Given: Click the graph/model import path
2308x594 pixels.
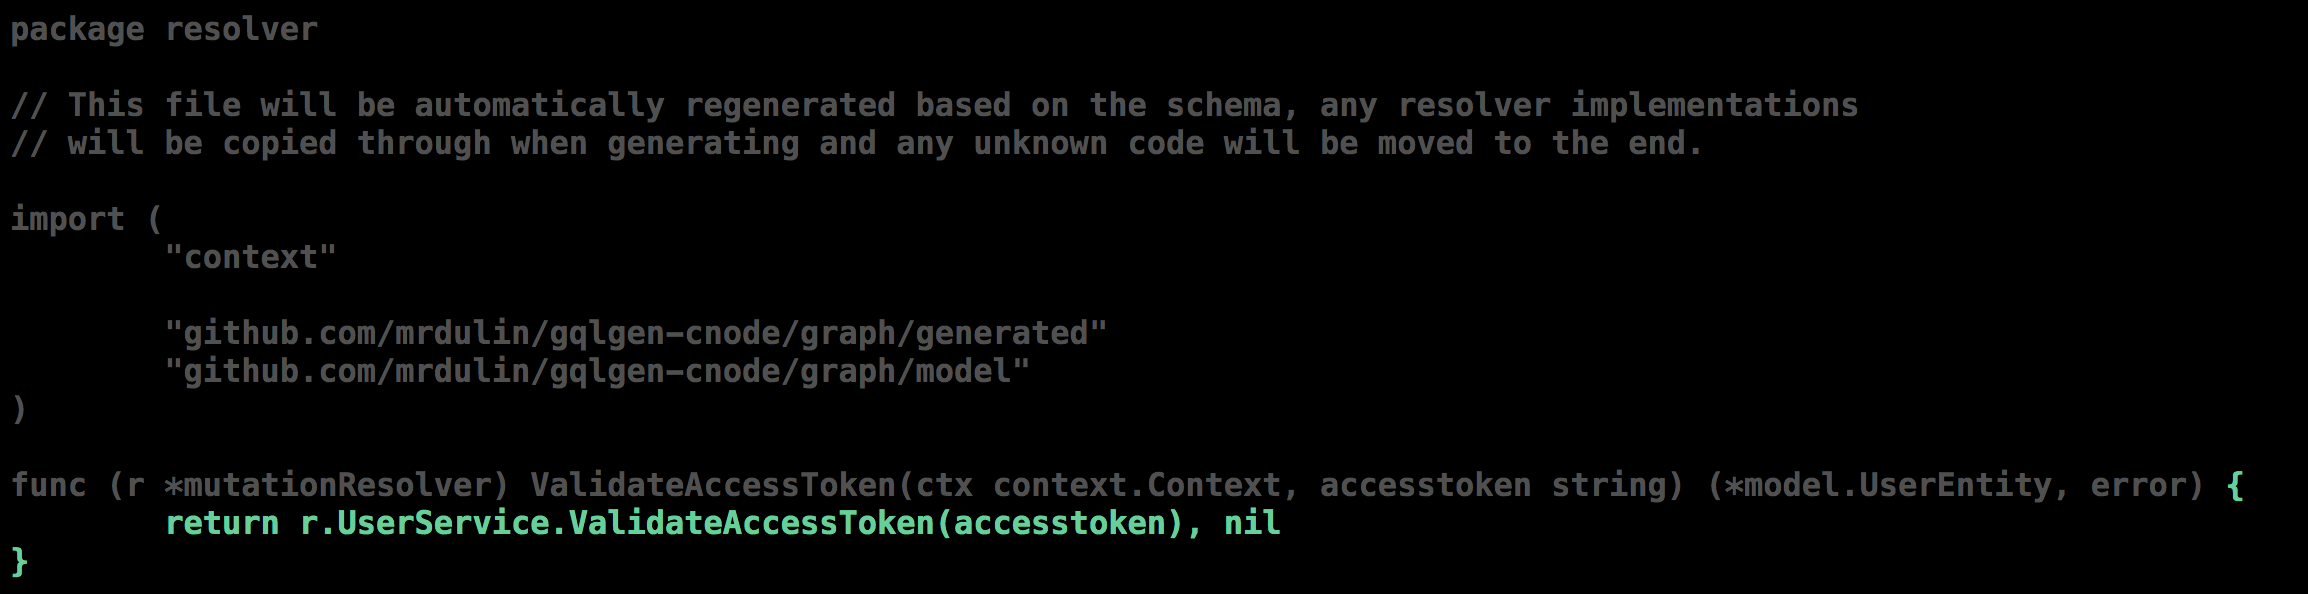Looking at the screenshot, I should pos(597,372).
